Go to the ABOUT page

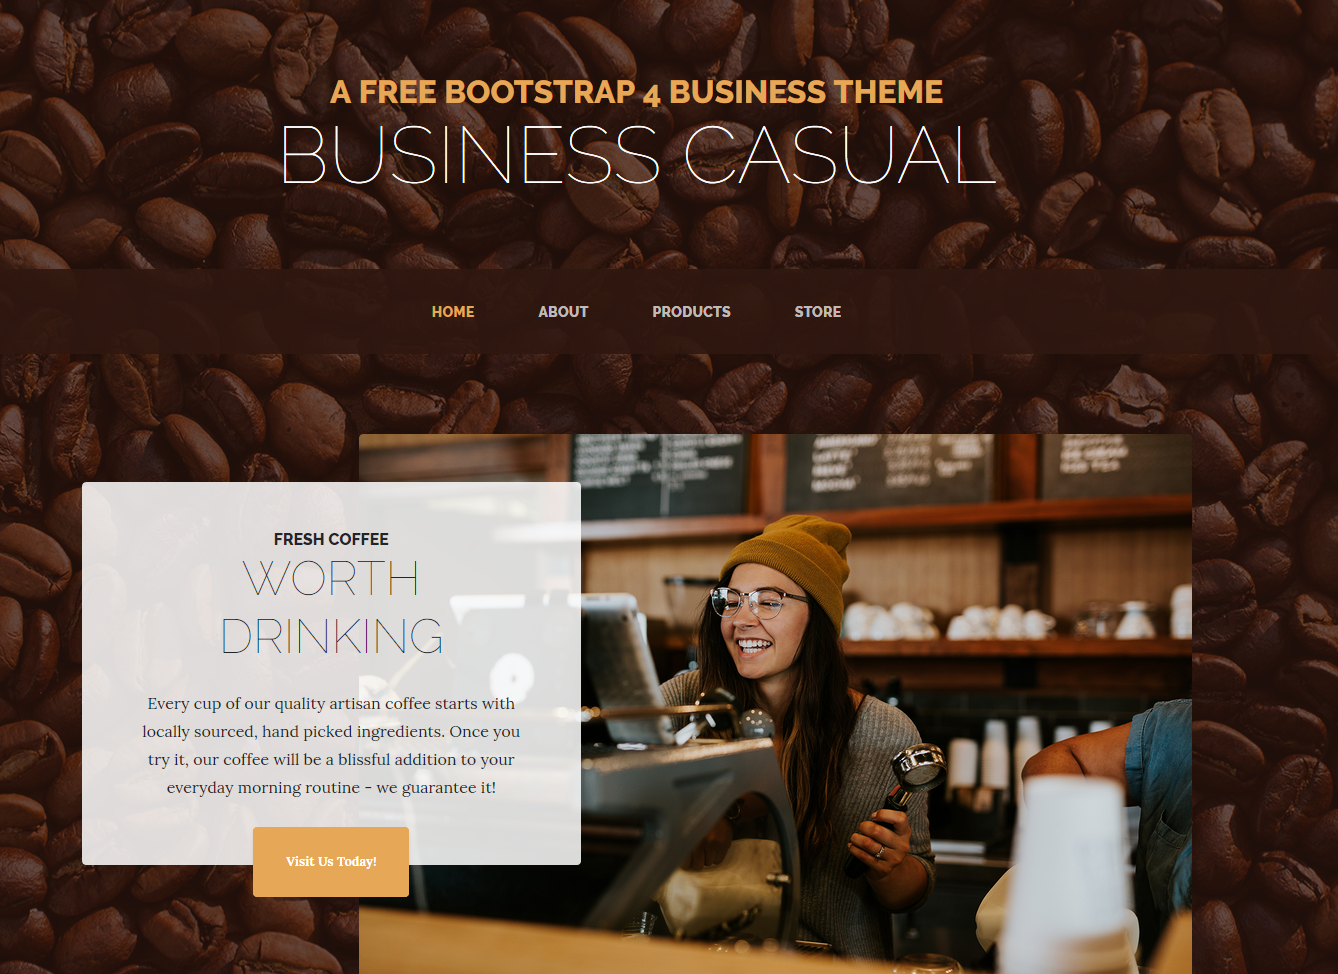[x=563, y=312]
